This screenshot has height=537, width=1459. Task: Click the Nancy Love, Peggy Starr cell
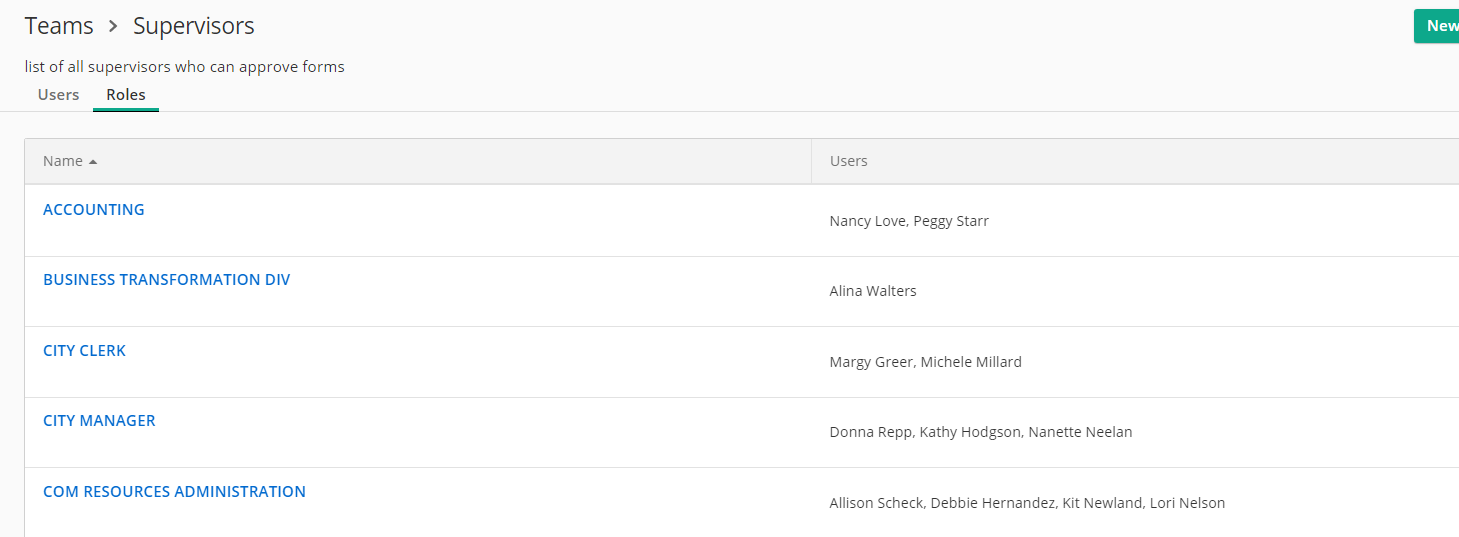coord(909,221)
